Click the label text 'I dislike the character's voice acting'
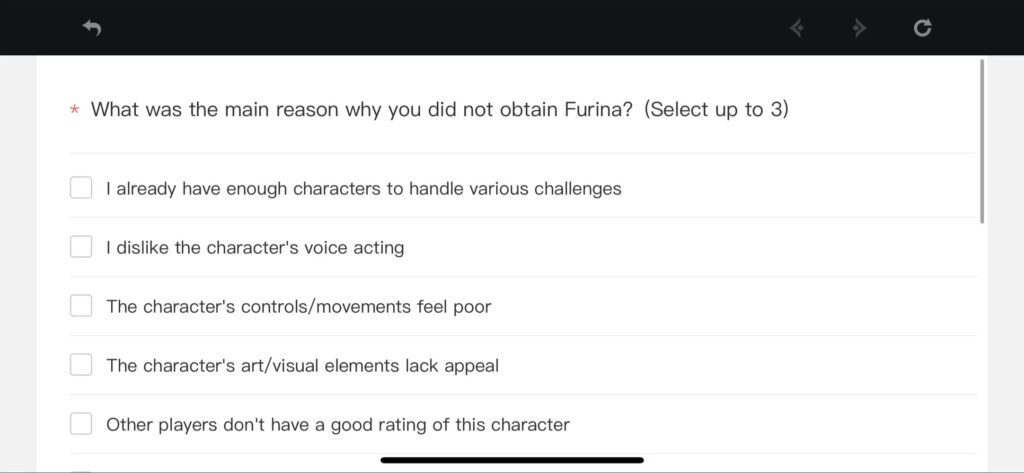Screen dimensions: 1024x473 [x=255, y=248]
